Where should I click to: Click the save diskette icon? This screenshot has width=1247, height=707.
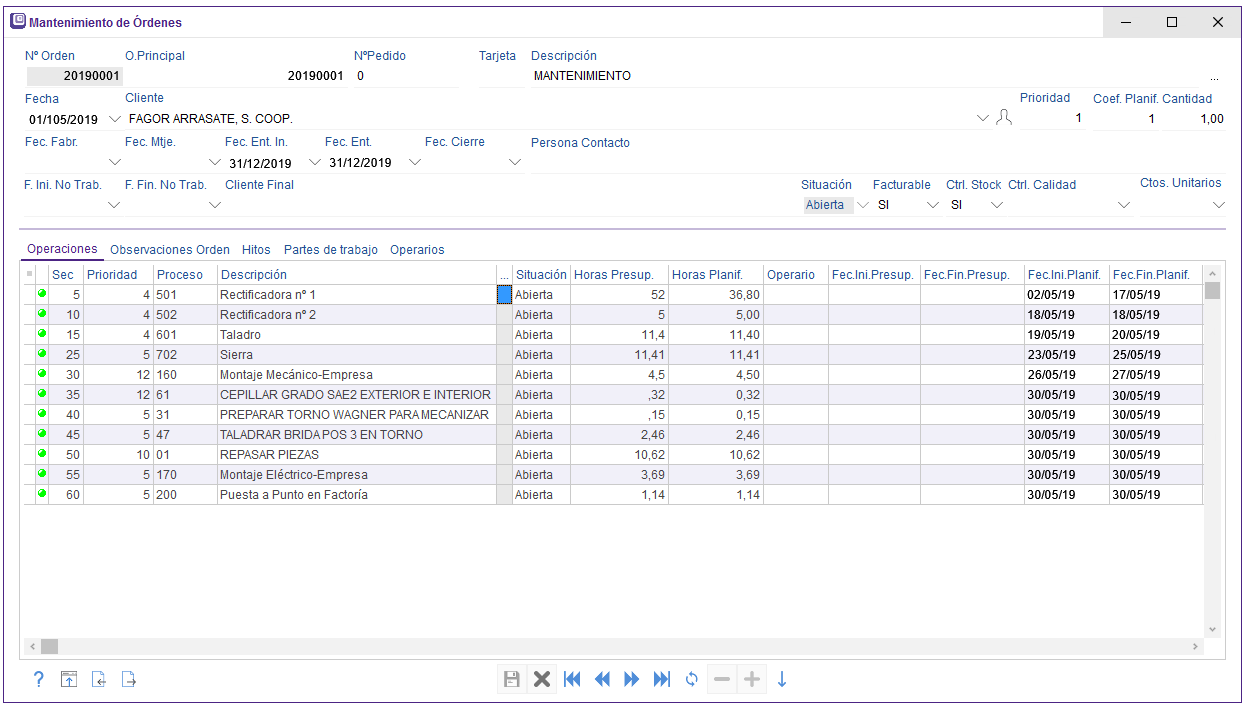[x=511, y=680]
